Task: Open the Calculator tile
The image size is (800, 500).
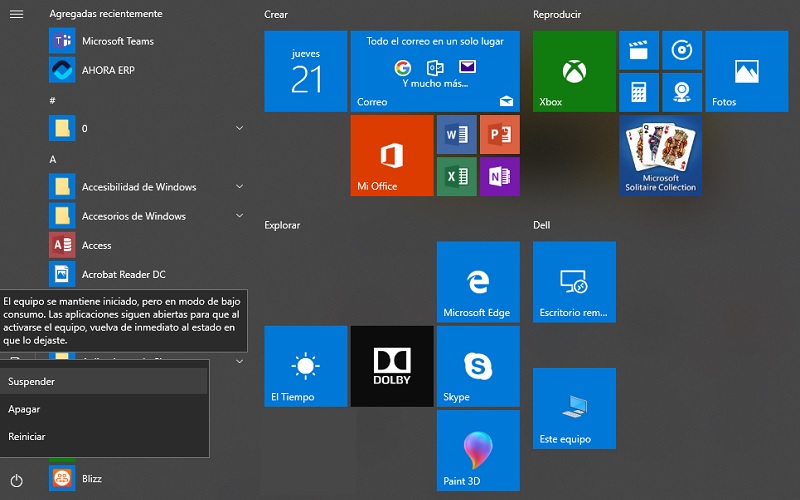Action: point(639,92)
